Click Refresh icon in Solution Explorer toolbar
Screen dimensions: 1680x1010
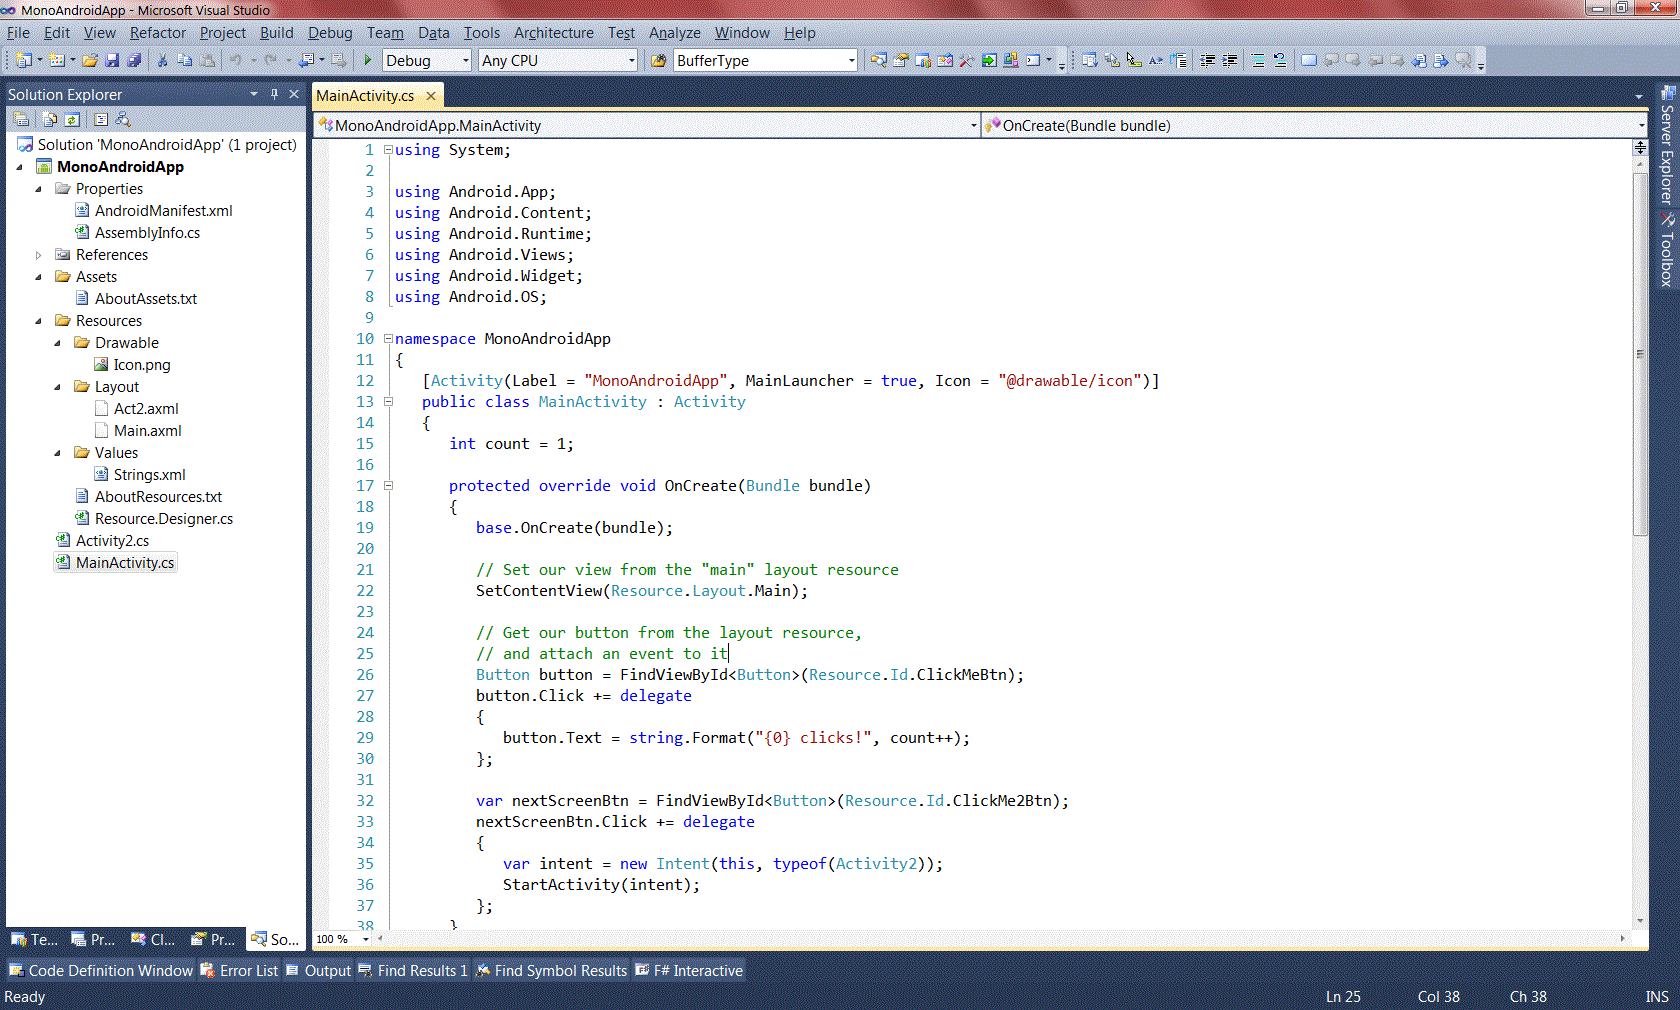coord(72,120)
